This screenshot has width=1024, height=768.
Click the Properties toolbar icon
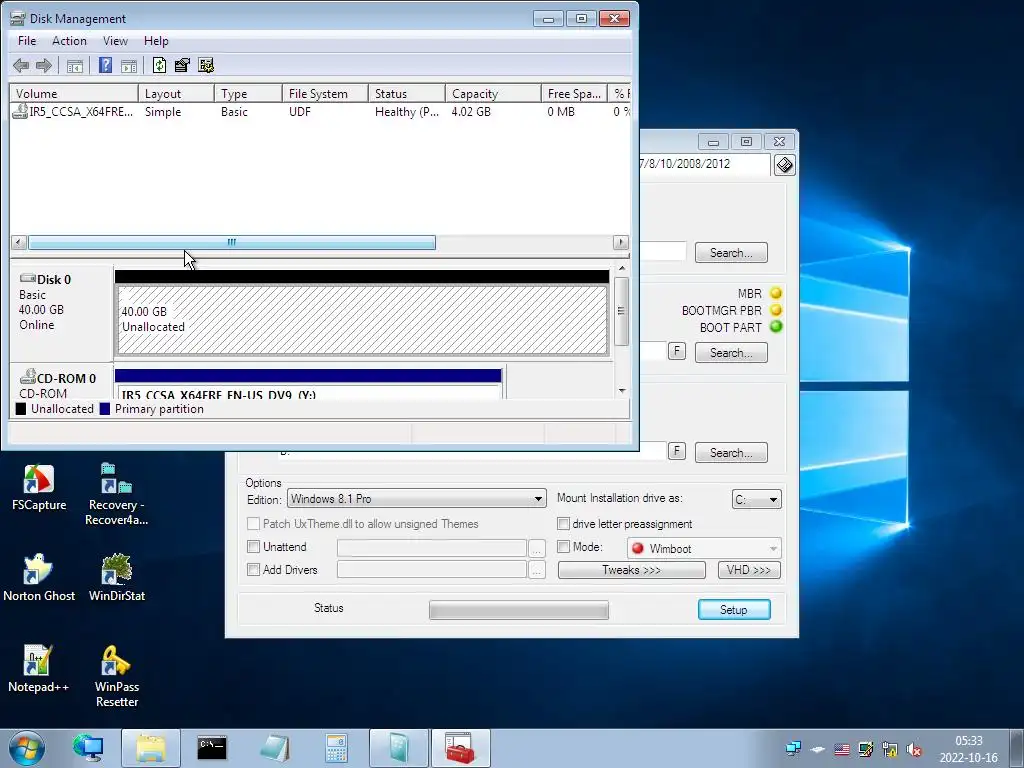point(182,65)
